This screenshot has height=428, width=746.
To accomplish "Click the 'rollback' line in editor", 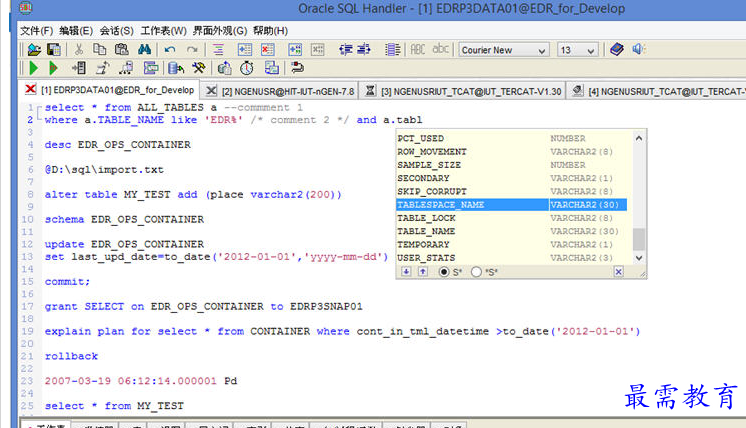I will (x=71, y=356).
